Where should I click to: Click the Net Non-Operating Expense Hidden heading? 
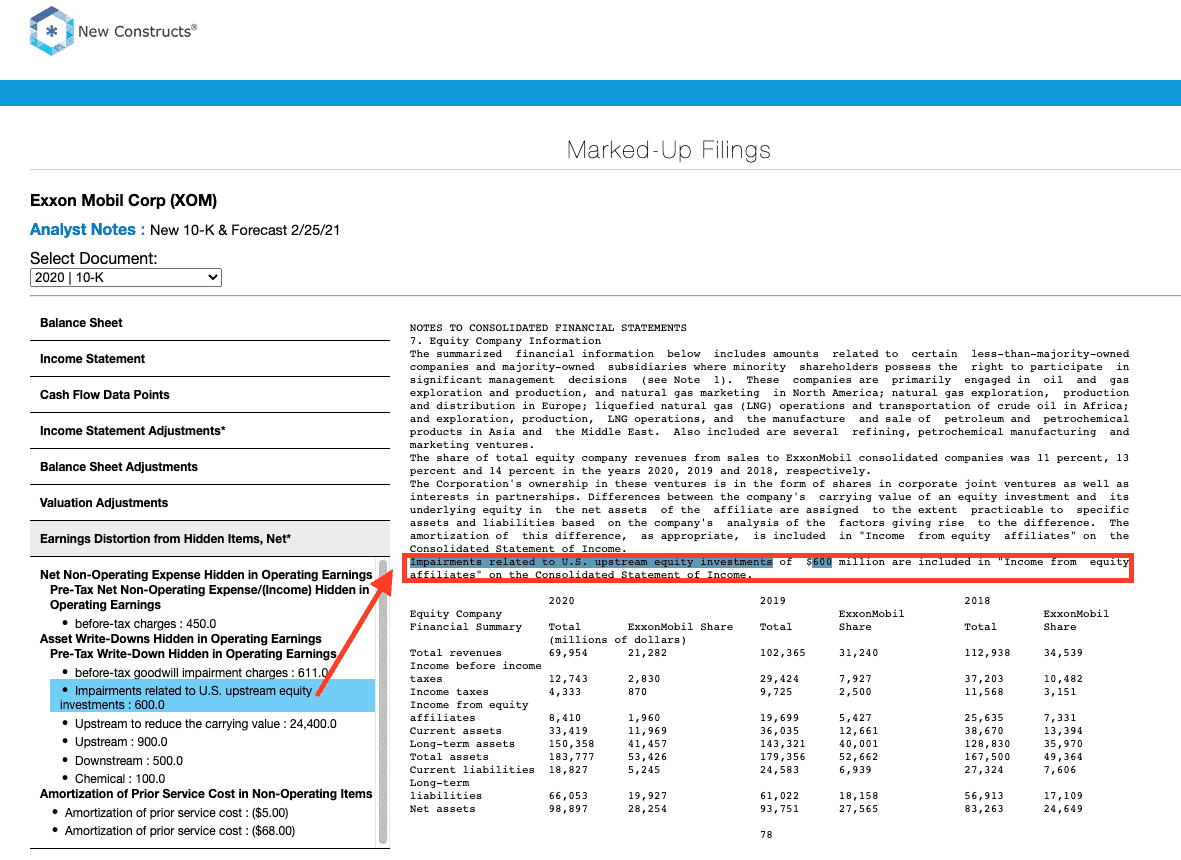206,575
